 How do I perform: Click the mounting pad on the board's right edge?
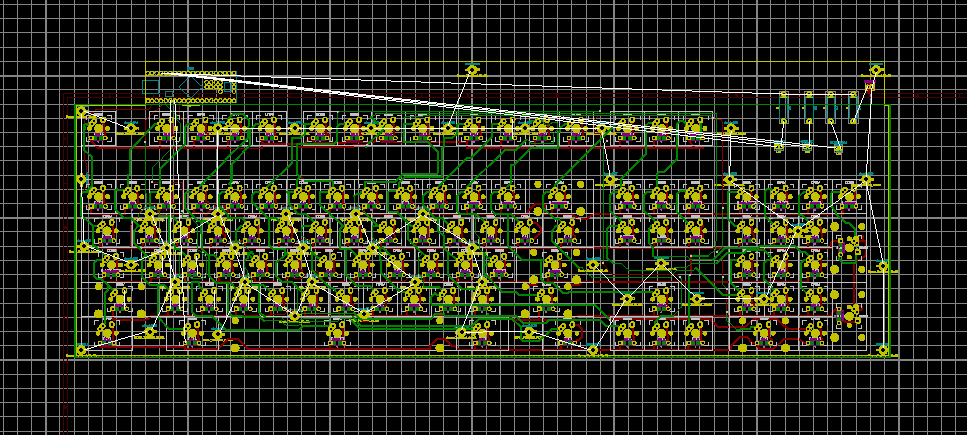882,266
